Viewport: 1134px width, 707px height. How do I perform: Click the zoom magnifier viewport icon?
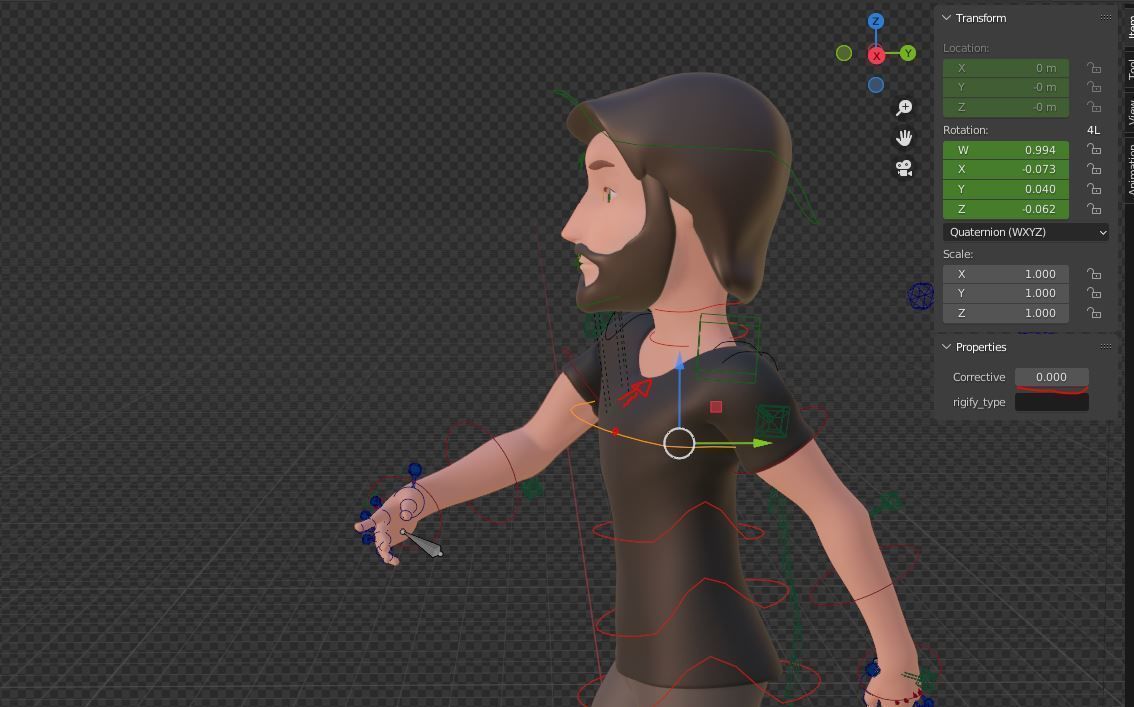click(904, 108)
